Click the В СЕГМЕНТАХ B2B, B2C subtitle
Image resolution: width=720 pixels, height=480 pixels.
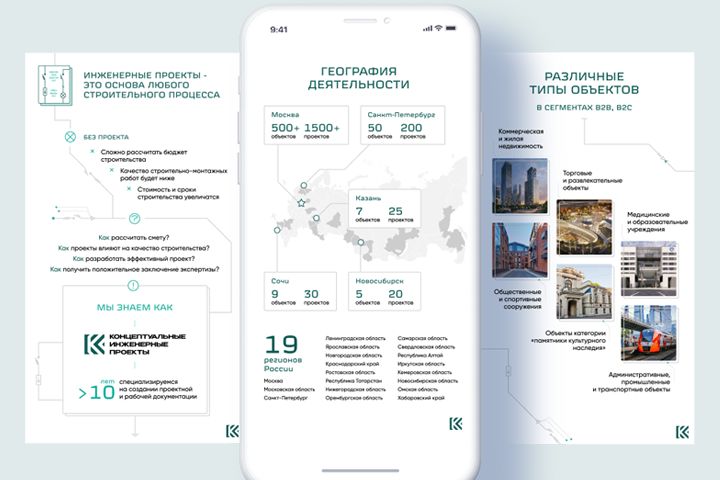[x=584, y=107]
